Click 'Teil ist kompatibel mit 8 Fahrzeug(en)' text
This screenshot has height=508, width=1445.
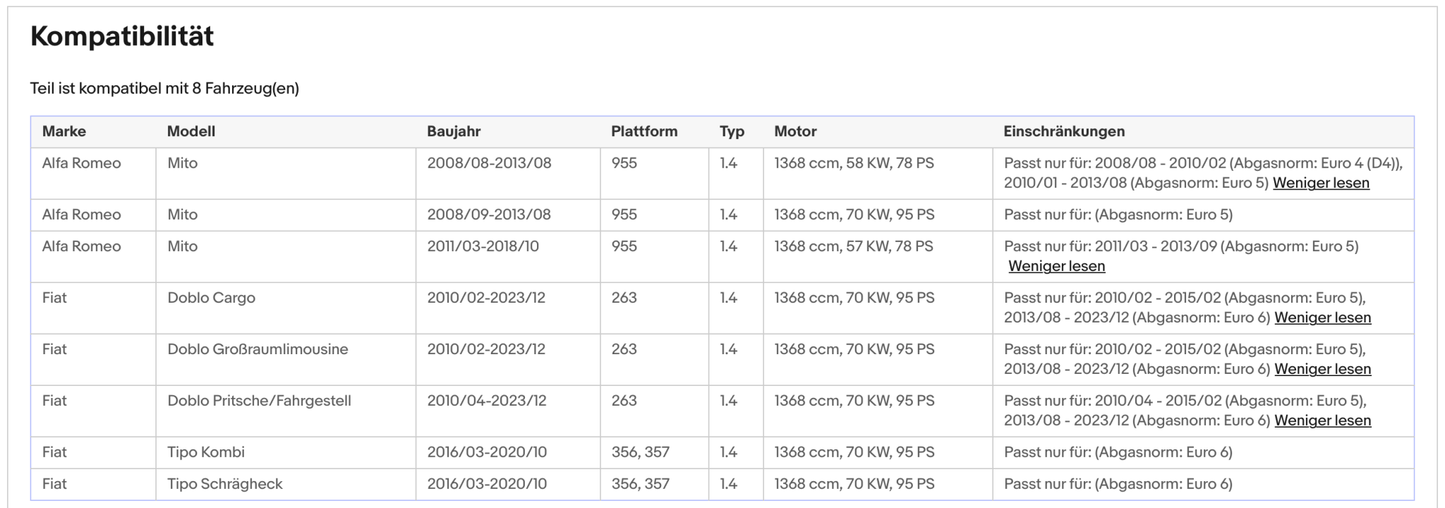pyautogui.click(x=165, y=89)
